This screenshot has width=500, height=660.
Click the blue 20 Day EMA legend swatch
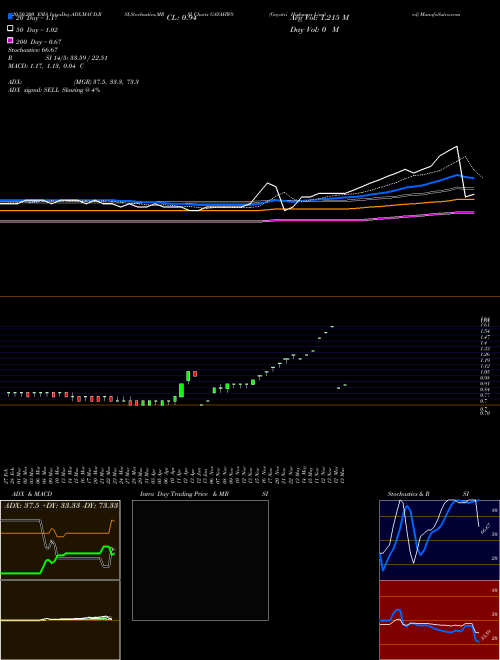pyautogui.click(x=10, y=17)
